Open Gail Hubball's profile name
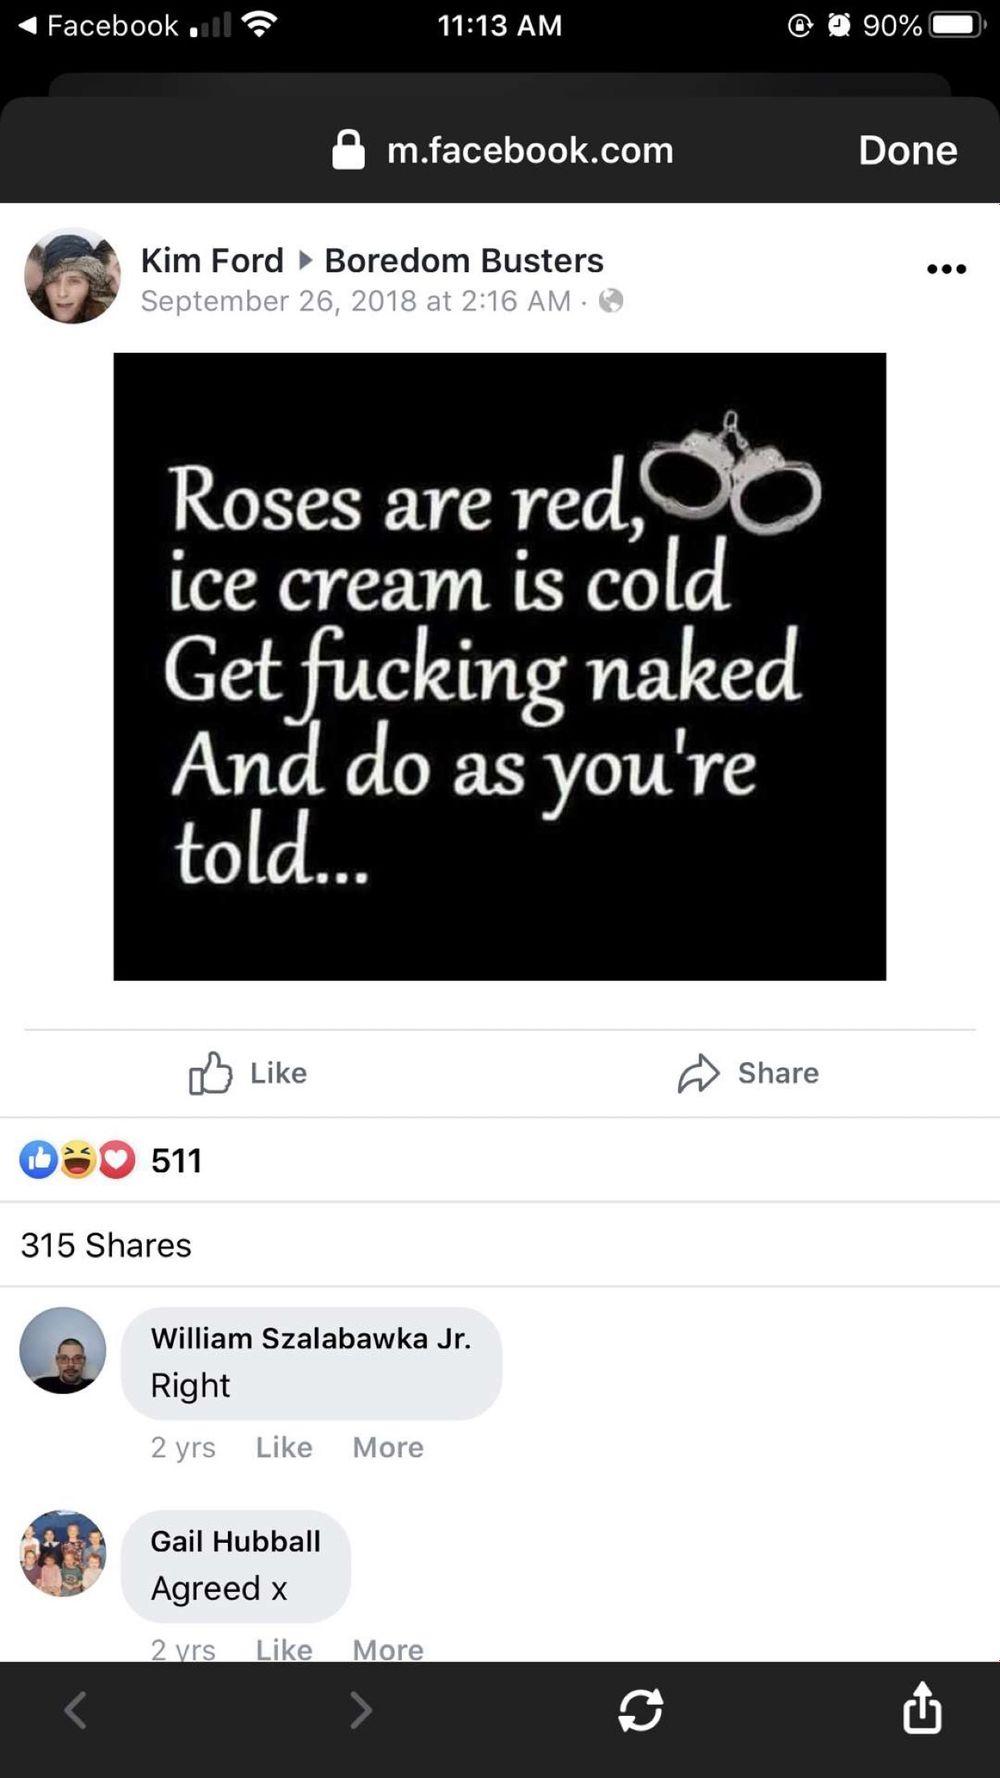The height and width of the screenshot is (1778, 1000). [x=236, y=1541]
